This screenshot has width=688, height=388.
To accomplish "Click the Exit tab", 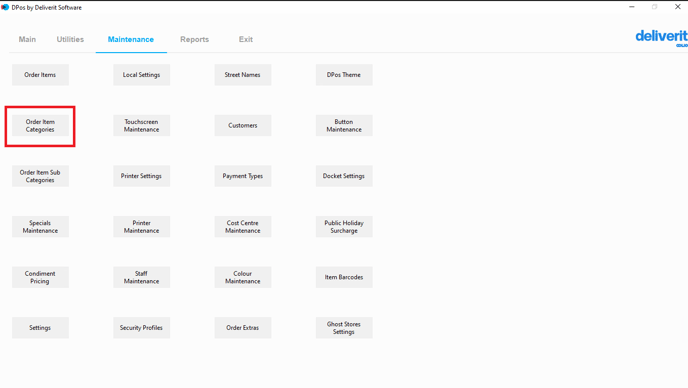I will (246, 40).
